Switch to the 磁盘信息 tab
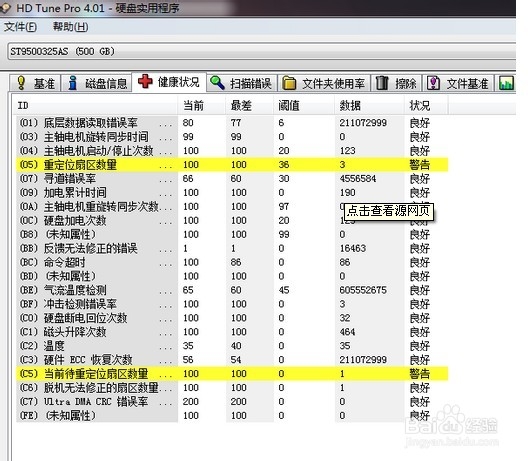This screenshot has width=528, height=461. coord(96,83)
